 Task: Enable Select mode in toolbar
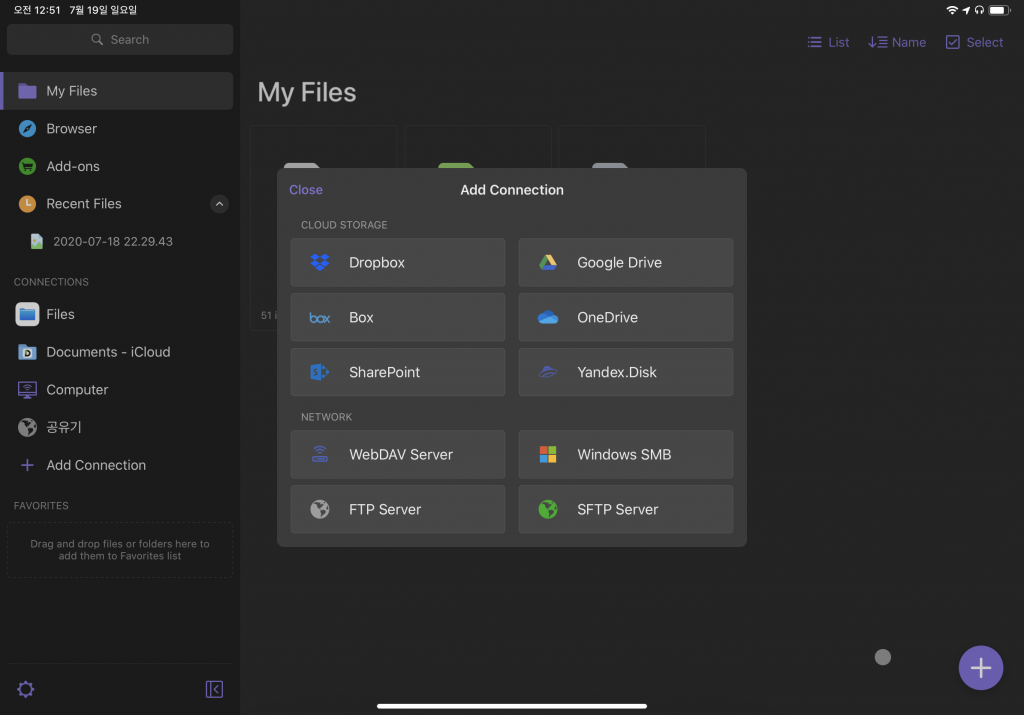coord(974,42)
